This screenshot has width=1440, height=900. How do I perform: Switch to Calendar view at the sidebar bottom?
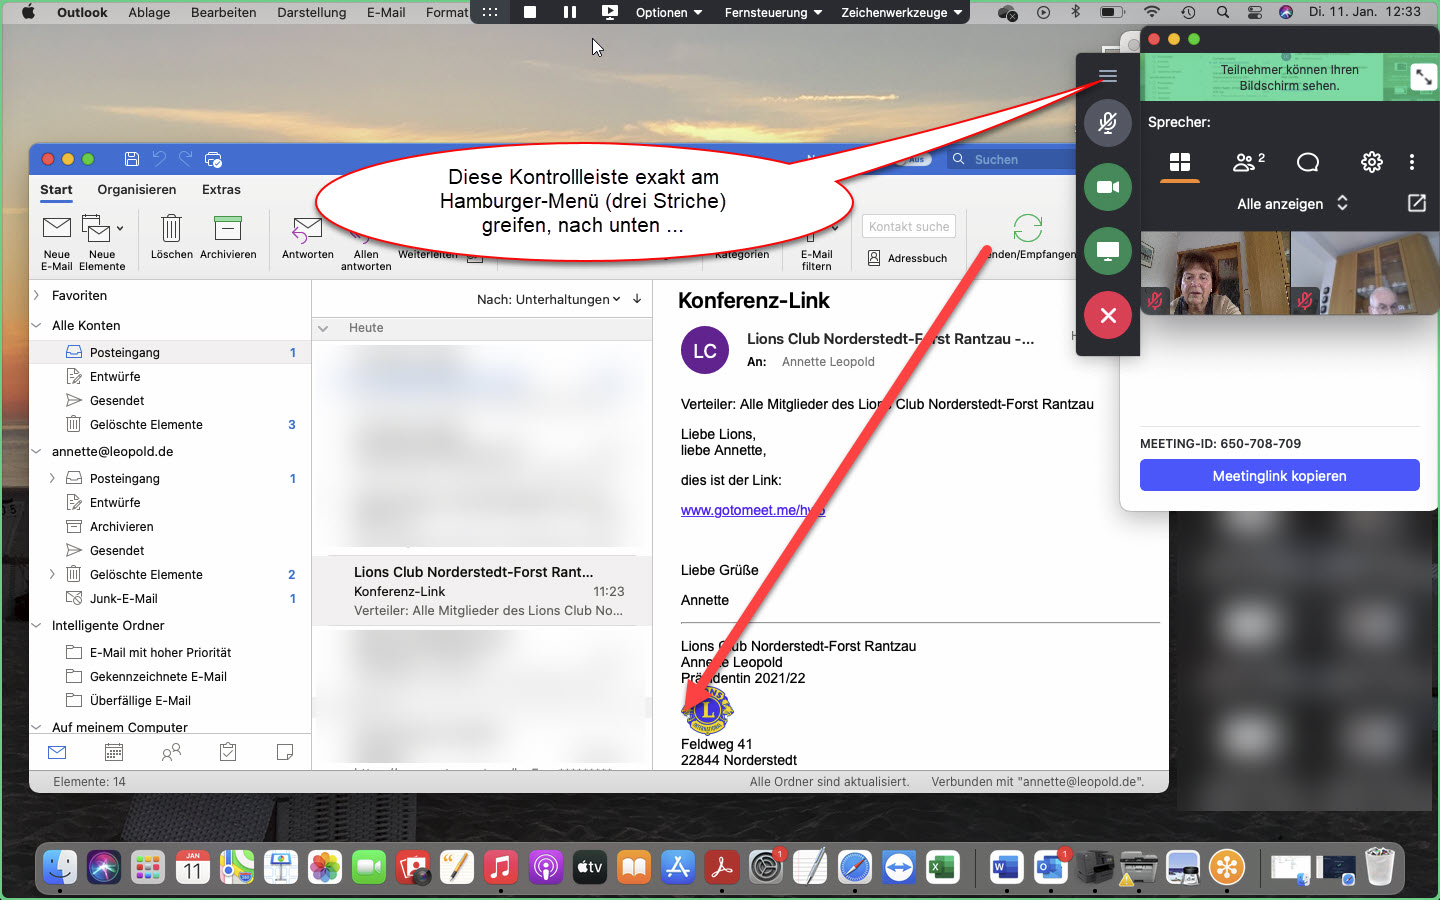(114, 752)
